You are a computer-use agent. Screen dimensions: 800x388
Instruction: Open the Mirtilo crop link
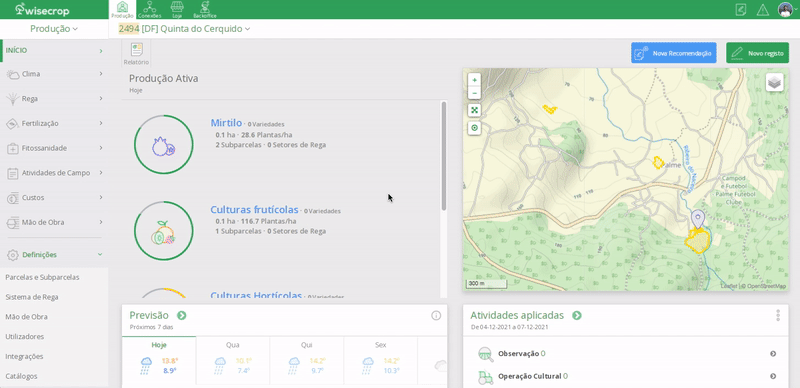[x=226, y=123]
